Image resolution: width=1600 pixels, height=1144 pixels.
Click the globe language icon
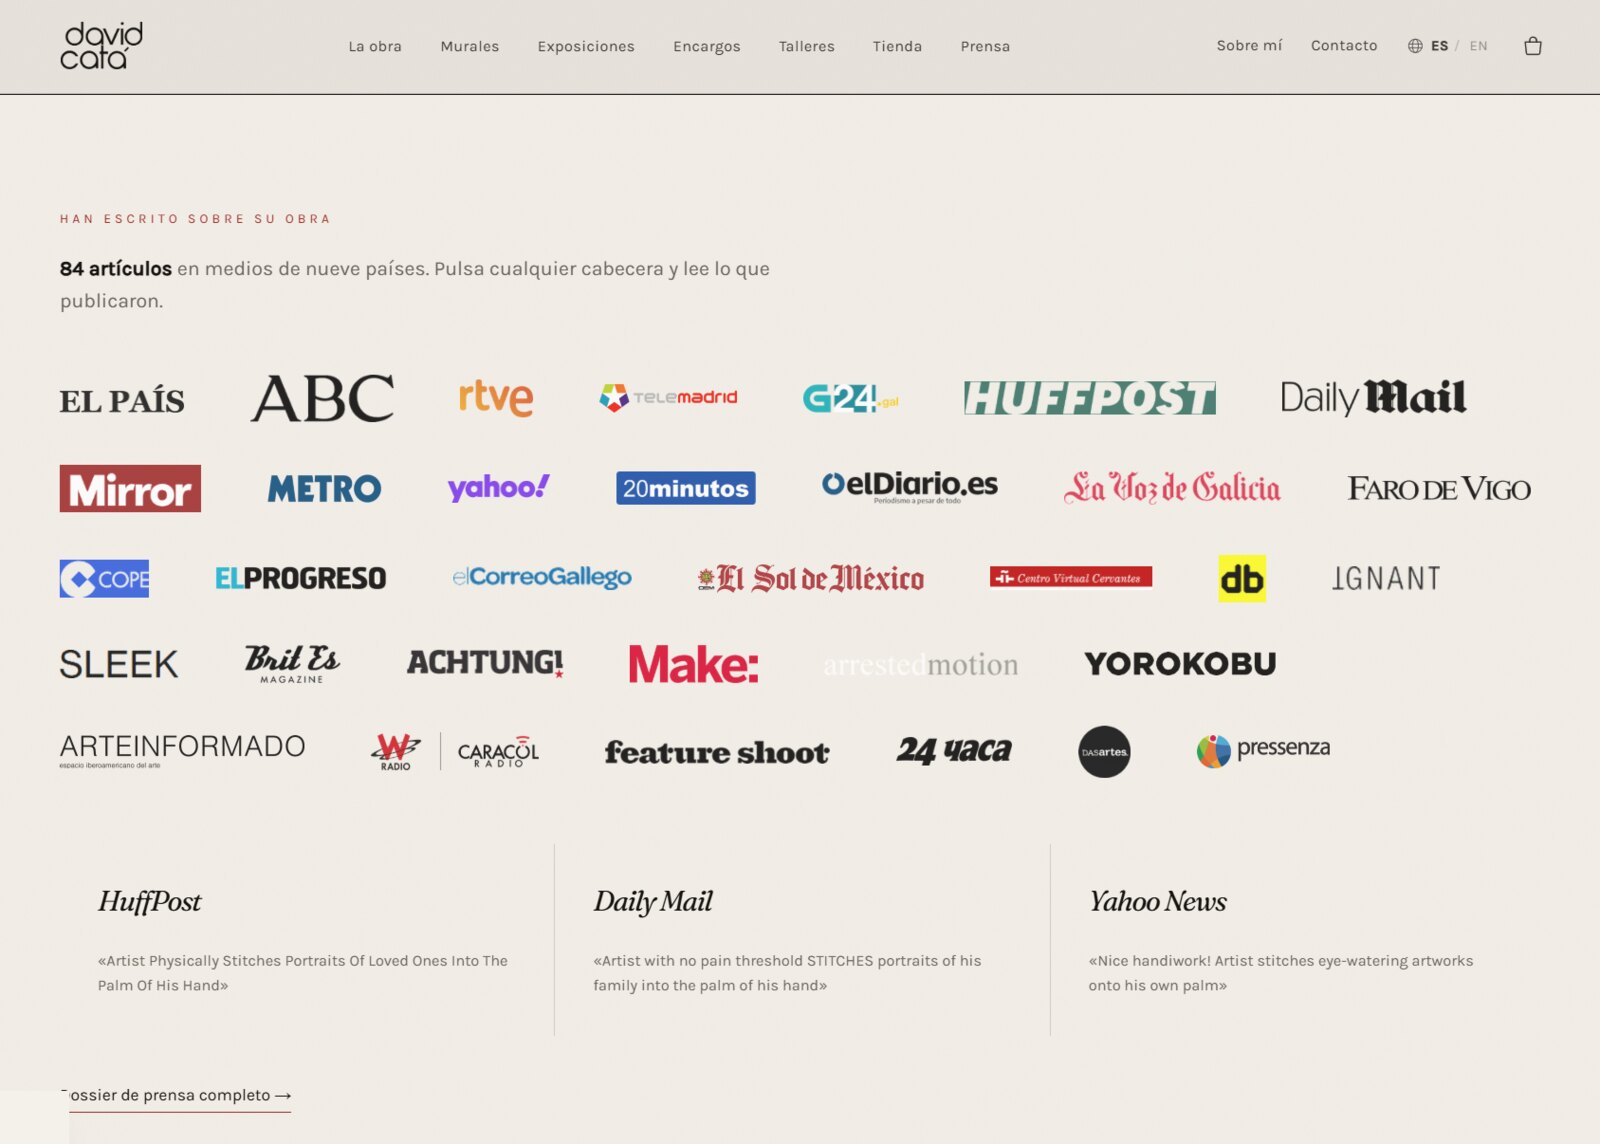(x=1415, y=46)
